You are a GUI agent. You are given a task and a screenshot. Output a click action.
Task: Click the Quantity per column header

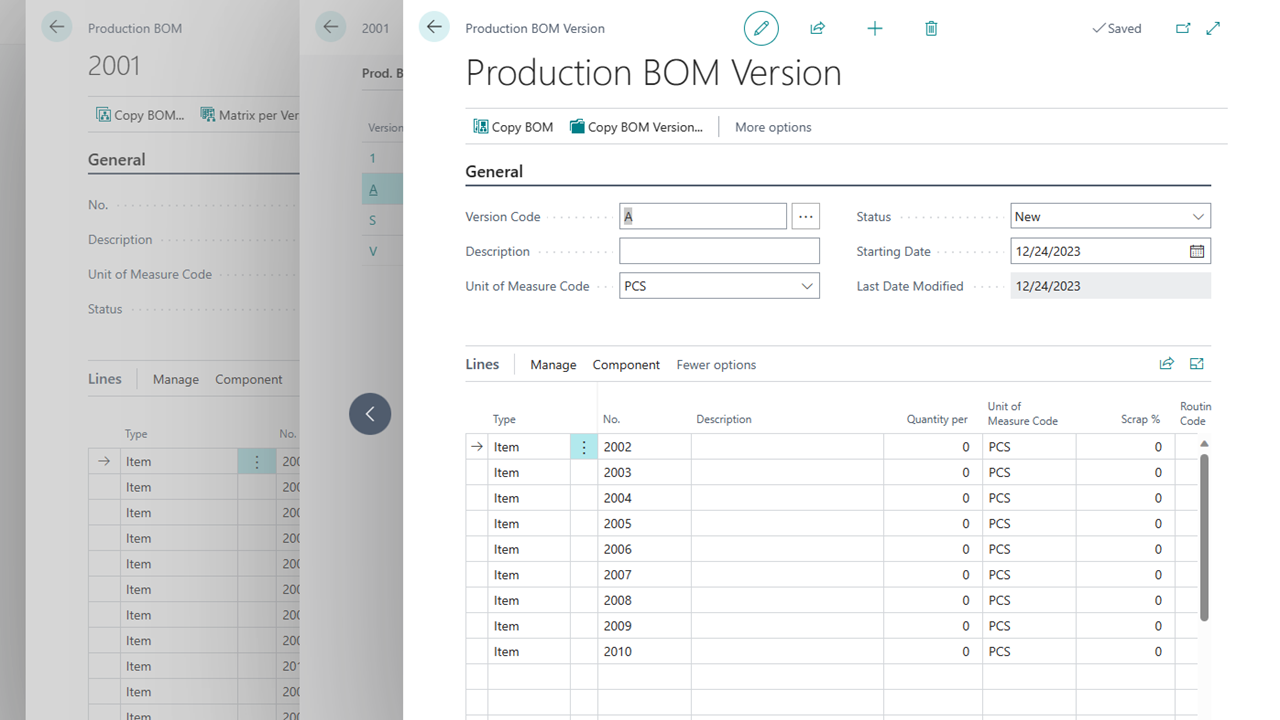tap(937, 419)
